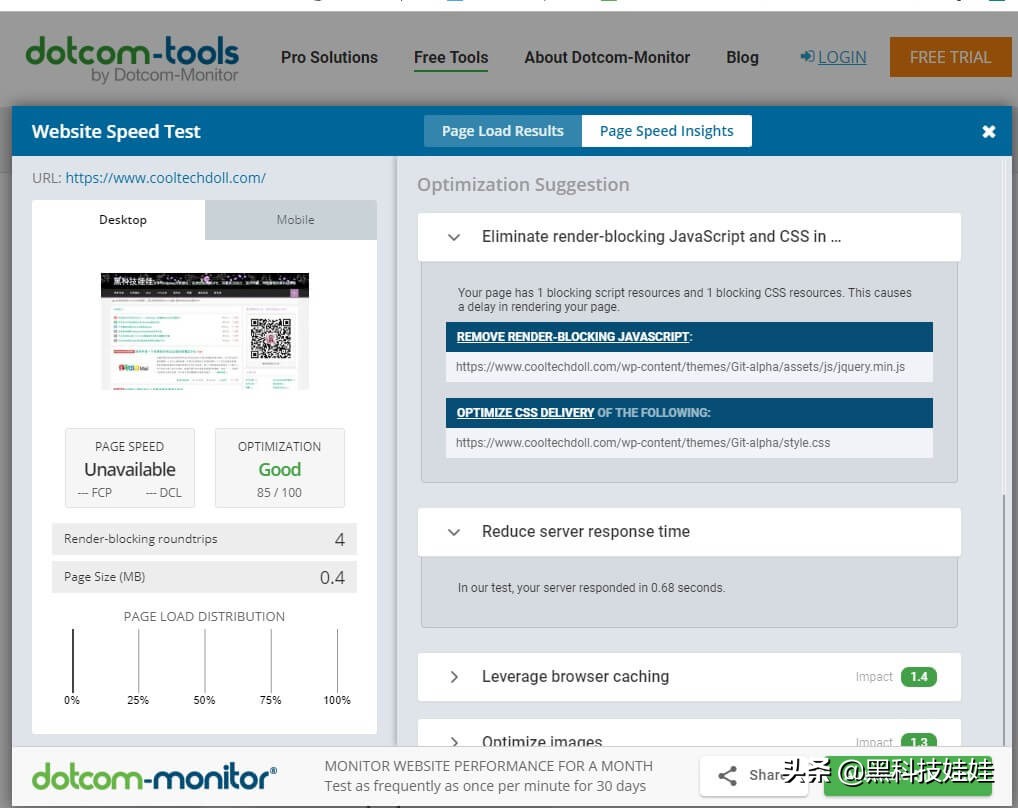
Task: Click the OPTIMIZATION Good score box
Action: (x=279, y=468)
